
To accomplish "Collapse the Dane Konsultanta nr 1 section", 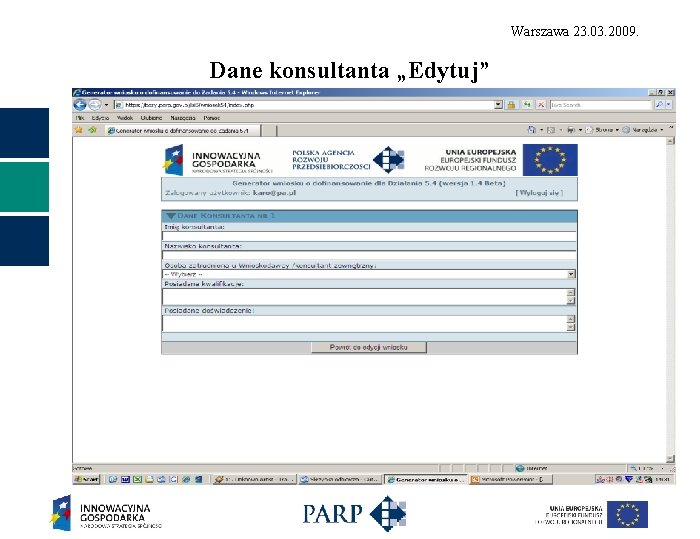I will tap(170, 216).
